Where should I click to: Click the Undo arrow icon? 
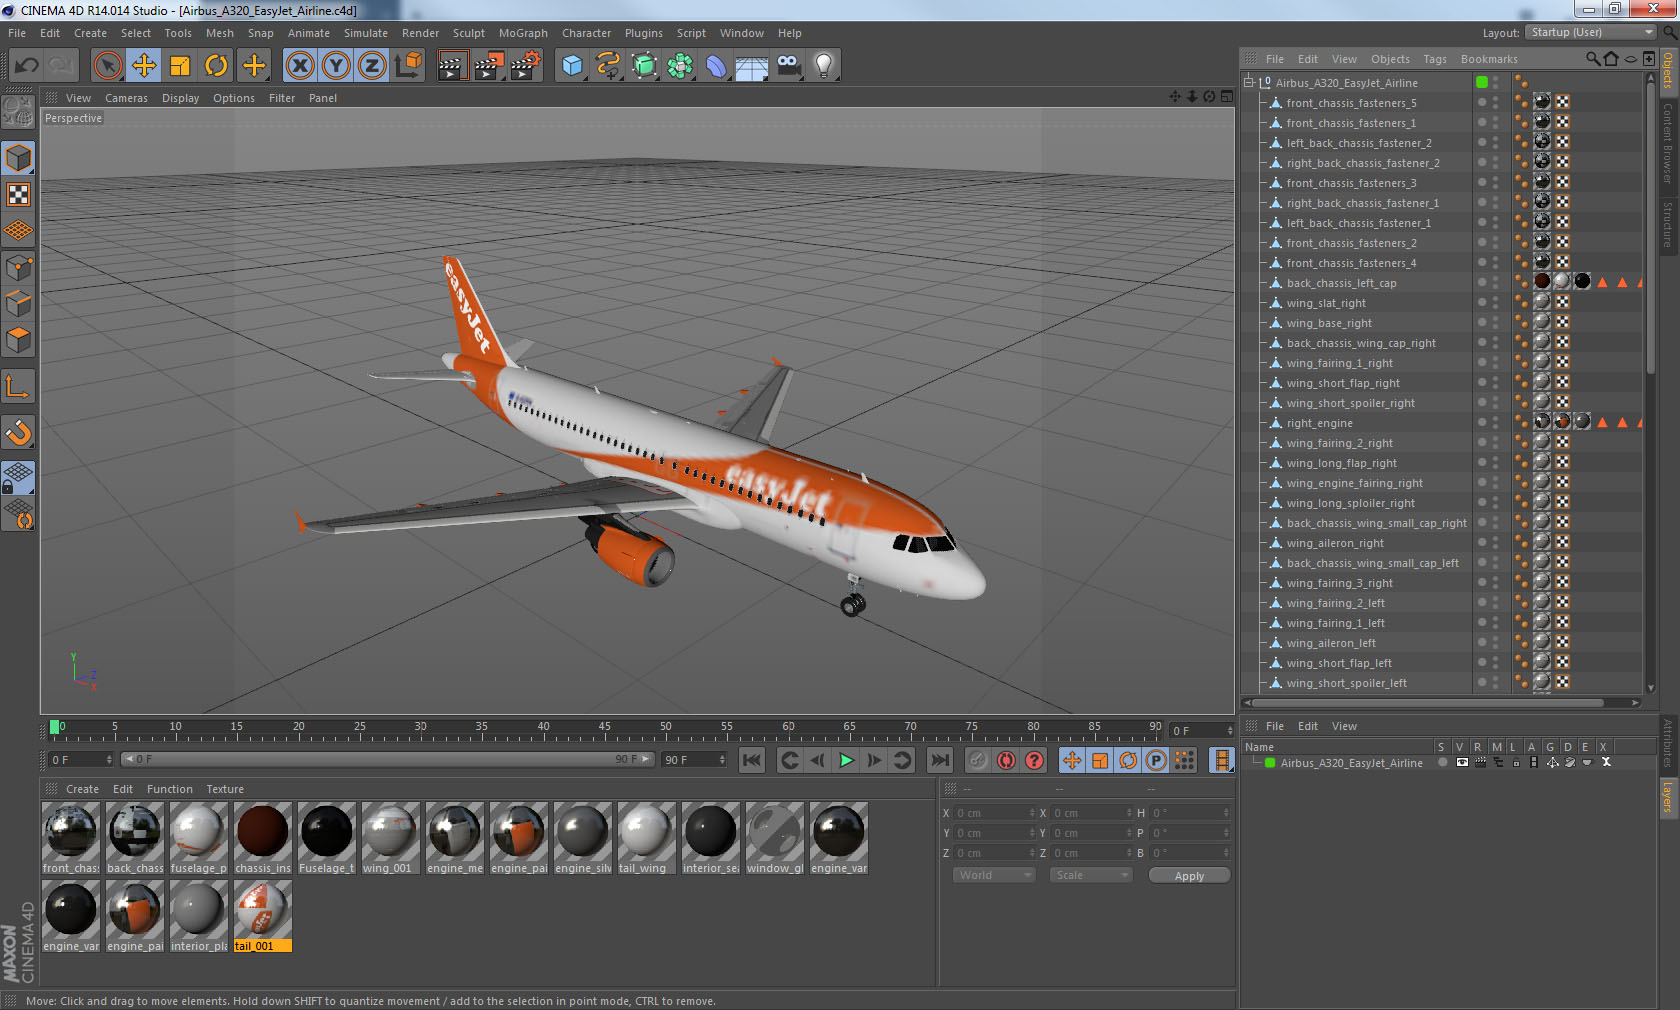[27, 66]
